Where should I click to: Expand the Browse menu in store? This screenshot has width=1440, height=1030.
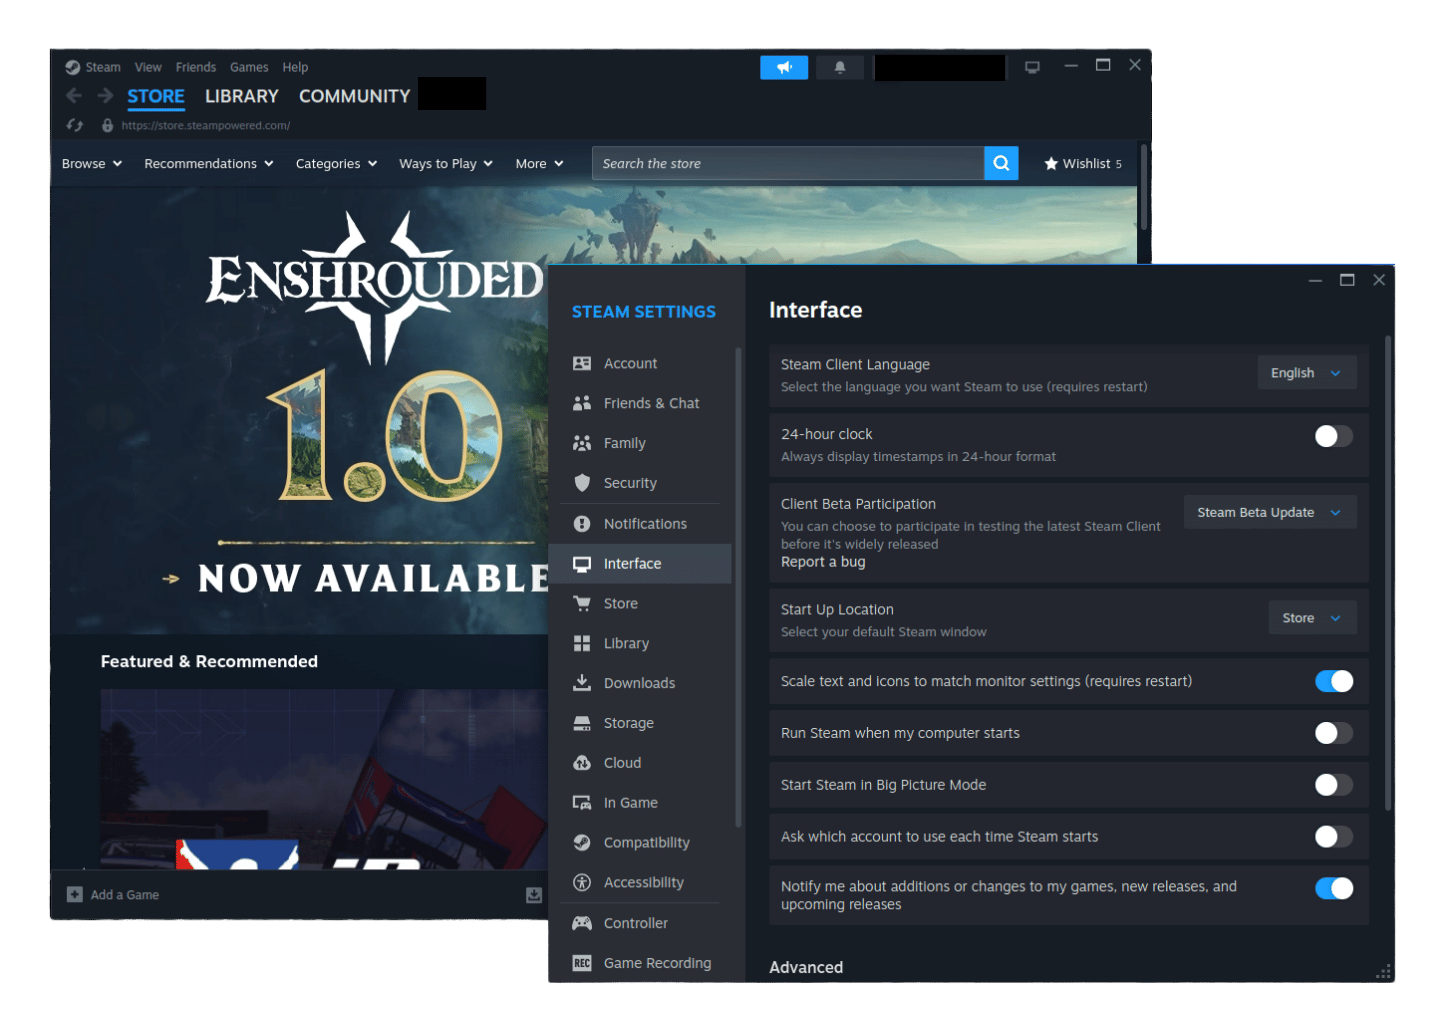(92, 163)
